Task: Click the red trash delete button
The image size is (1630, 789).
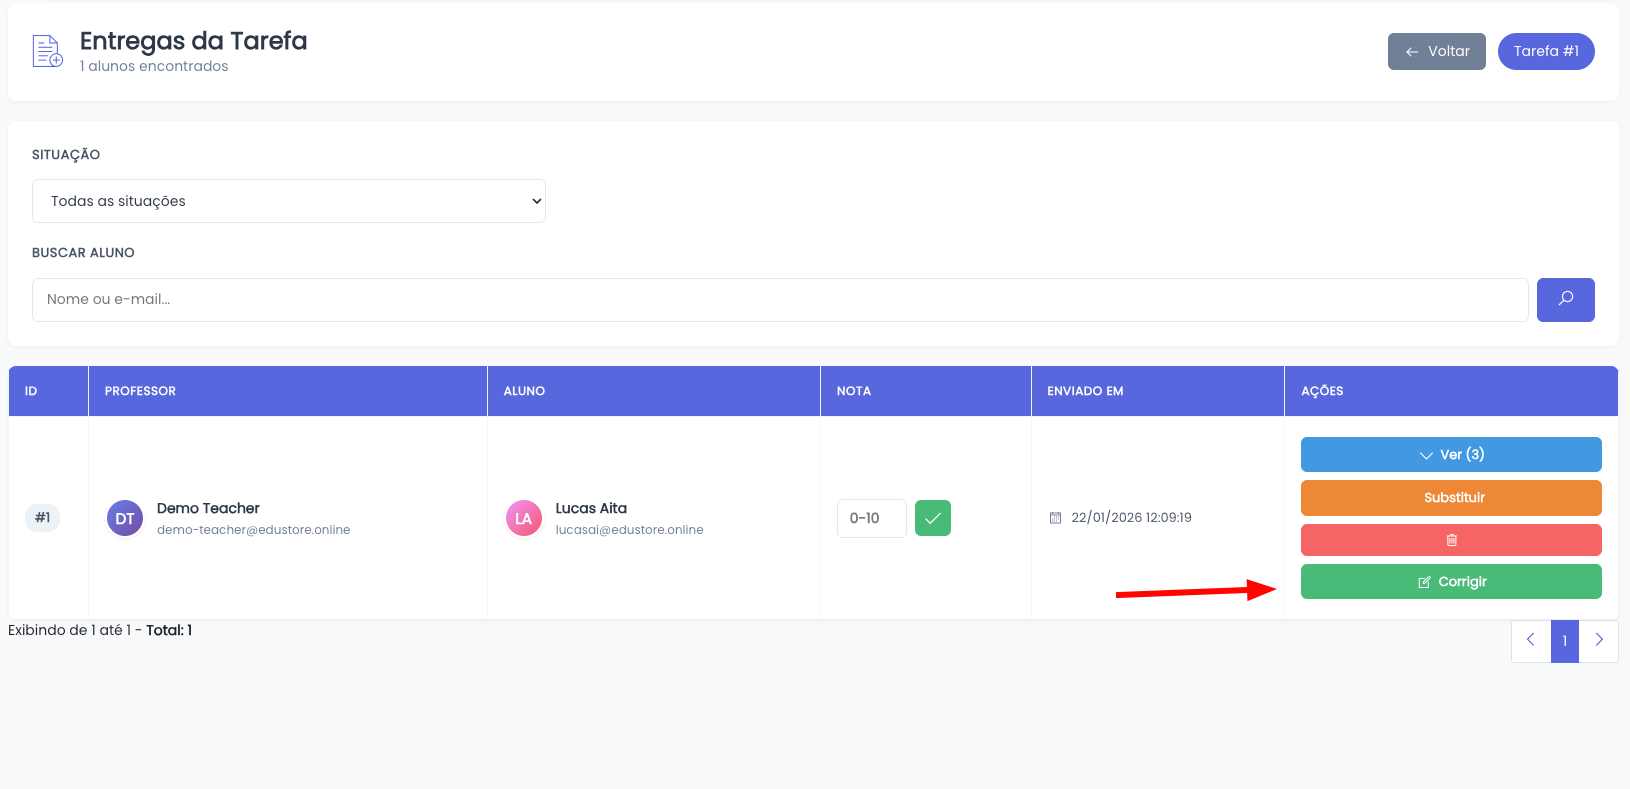Action: [1450, 540]
